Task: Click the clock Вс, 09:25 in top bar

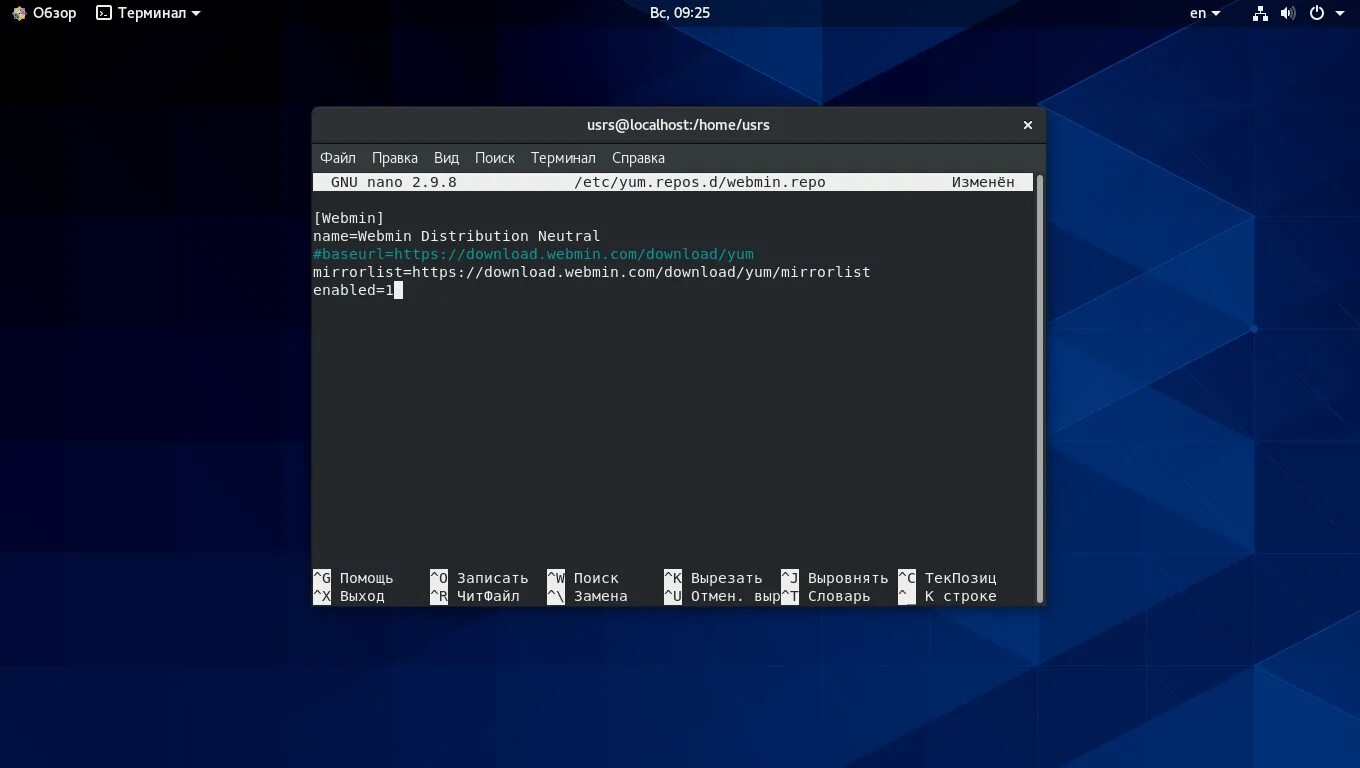Action: (680, 13)
